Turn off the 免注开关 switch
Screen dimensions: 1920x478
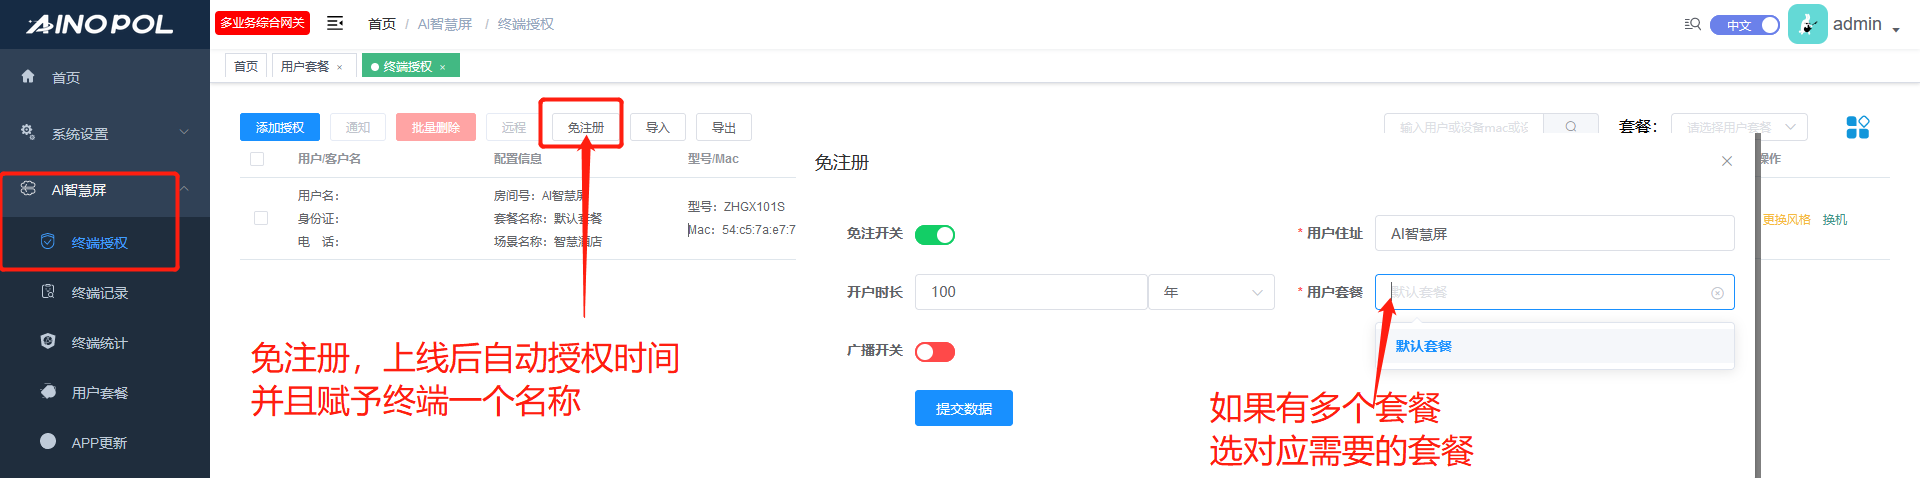pyautogui.click(x=935, y=235)
